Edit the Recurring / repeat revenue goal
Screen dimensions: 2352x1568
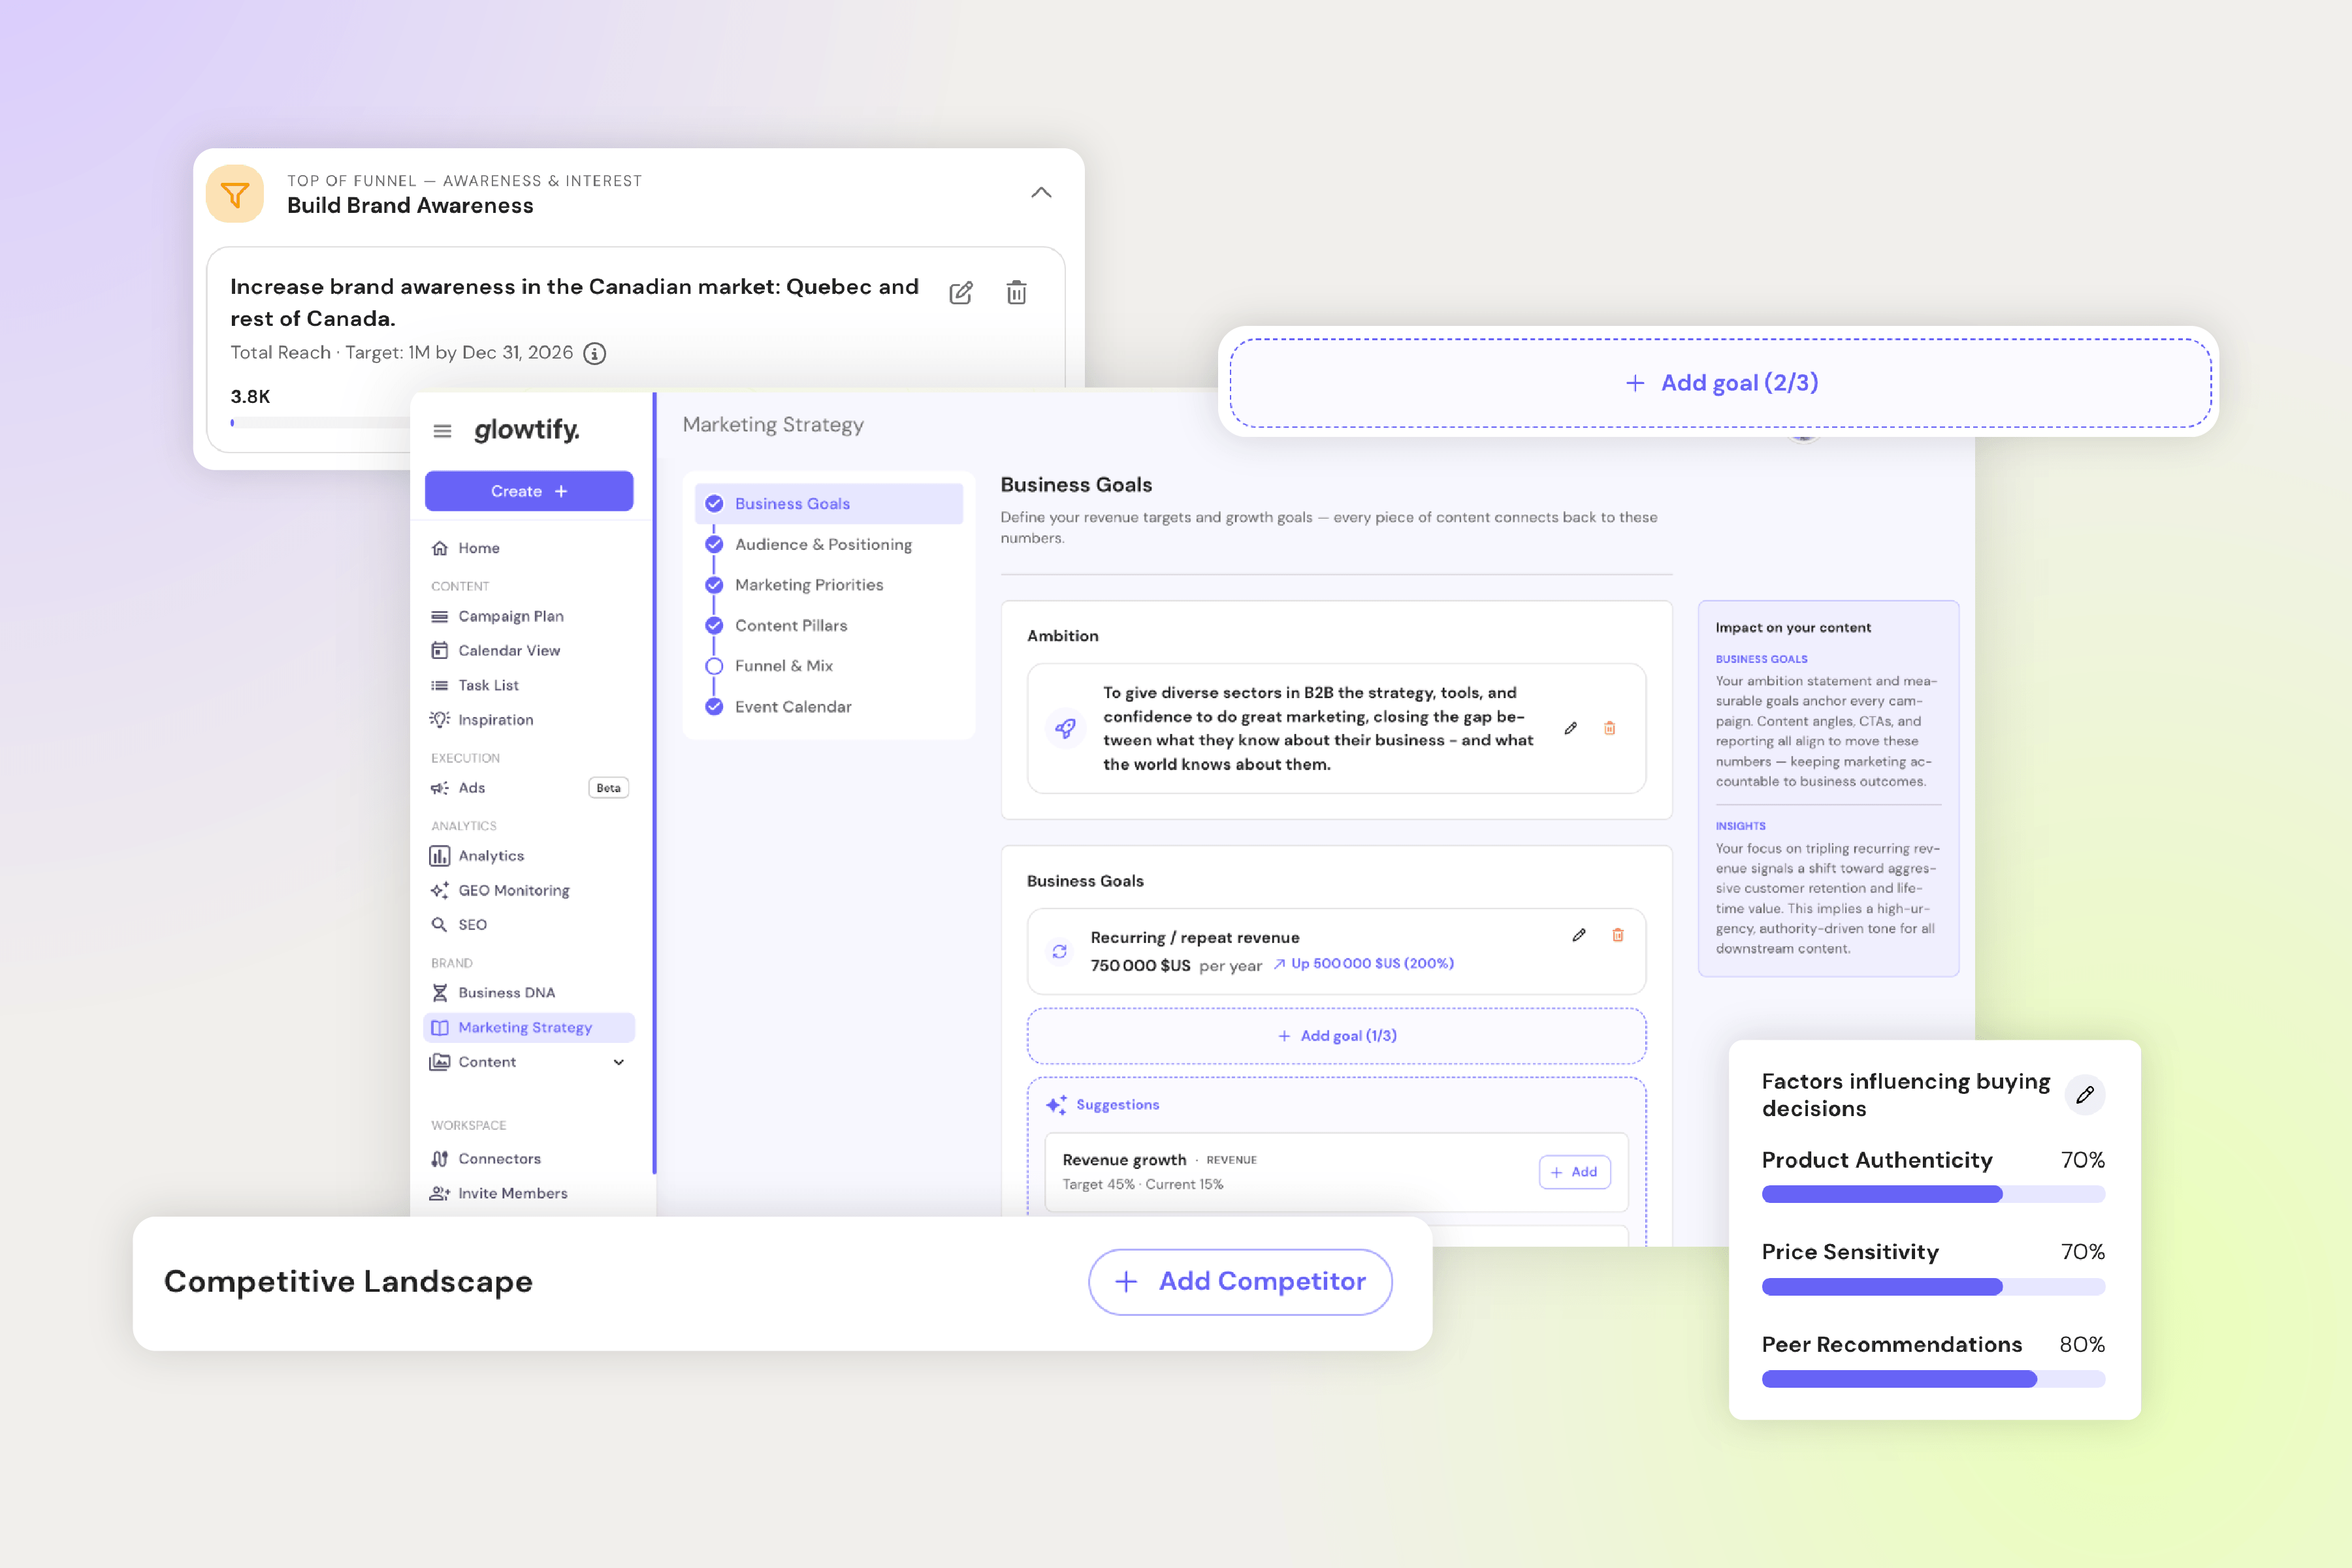tap(1579, 935)
